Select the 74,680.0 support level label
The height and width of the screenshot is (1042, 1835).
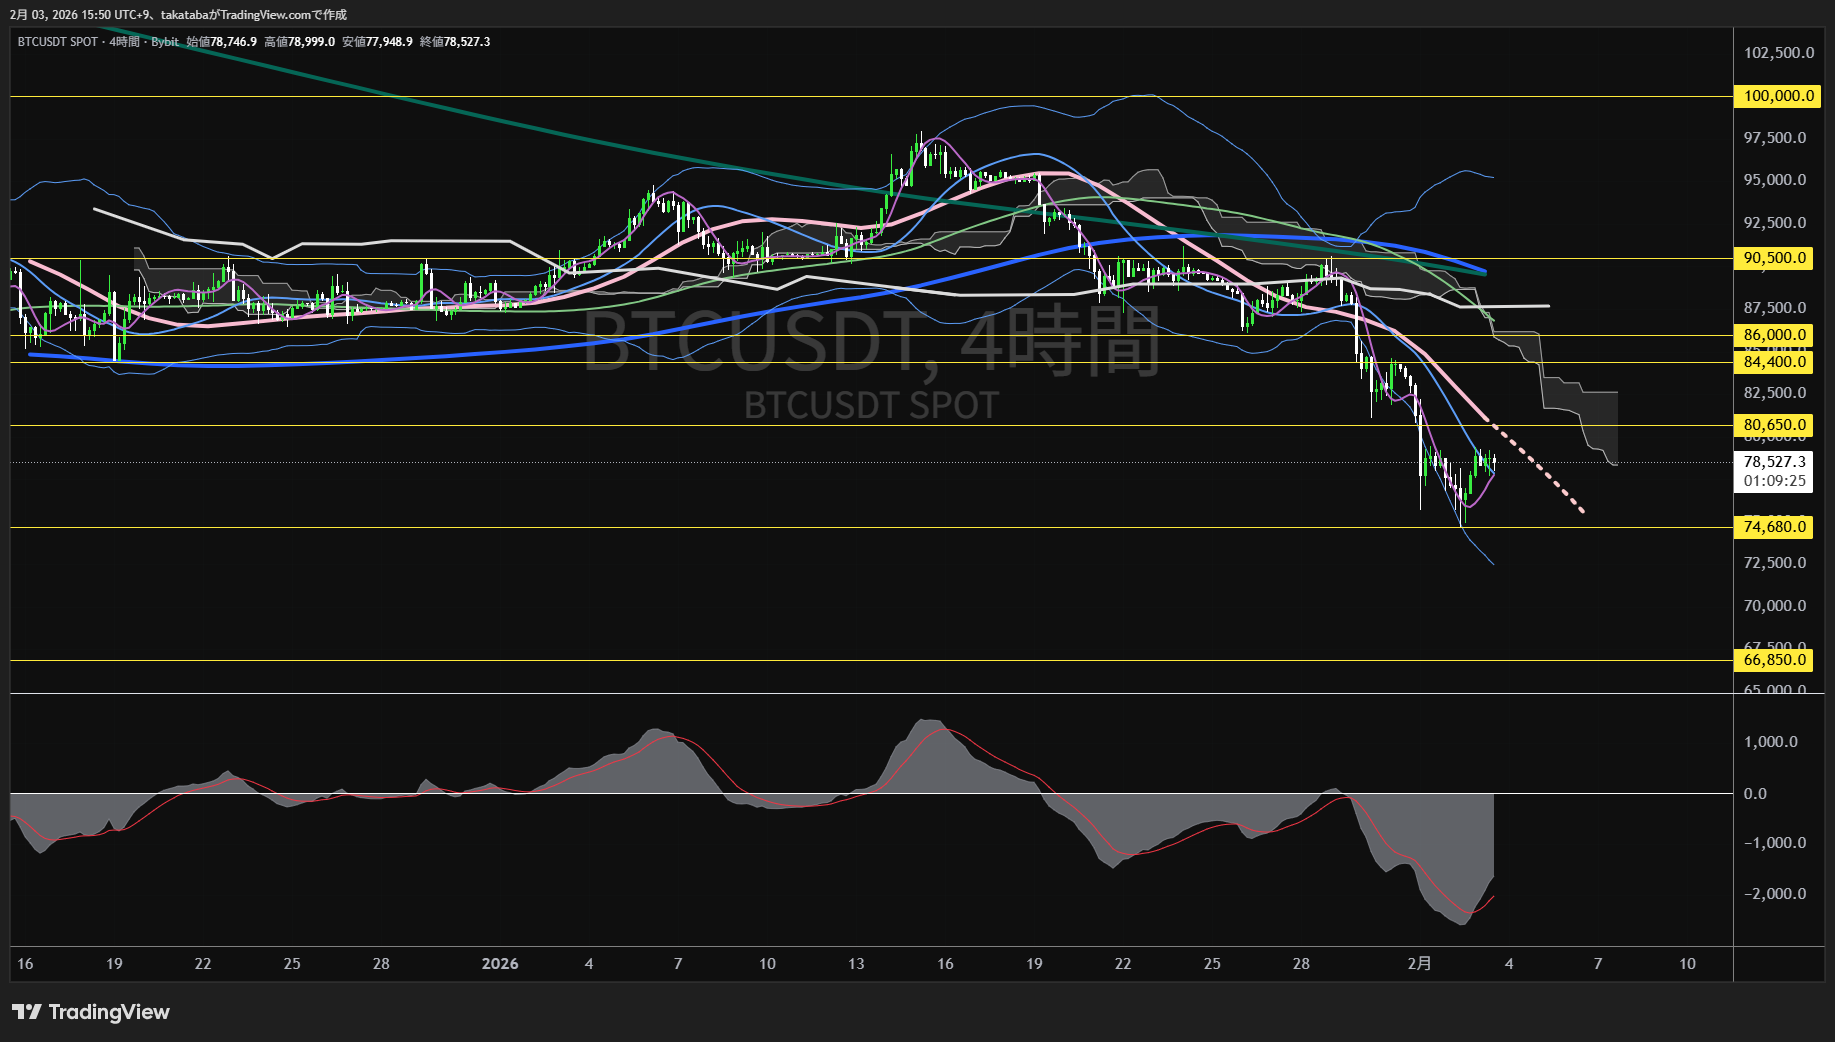[1775, 527]
